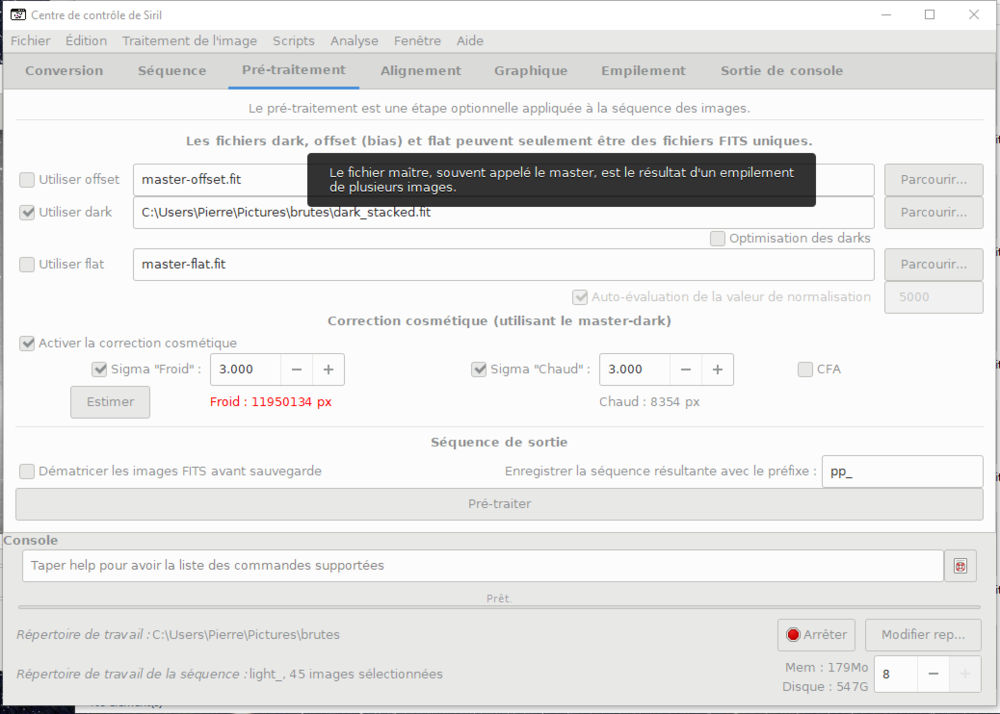The image size is (1000, 714).
Task: Toggle Dématricer les images FITS avant sauvegarde
Action: coord(27,471)
